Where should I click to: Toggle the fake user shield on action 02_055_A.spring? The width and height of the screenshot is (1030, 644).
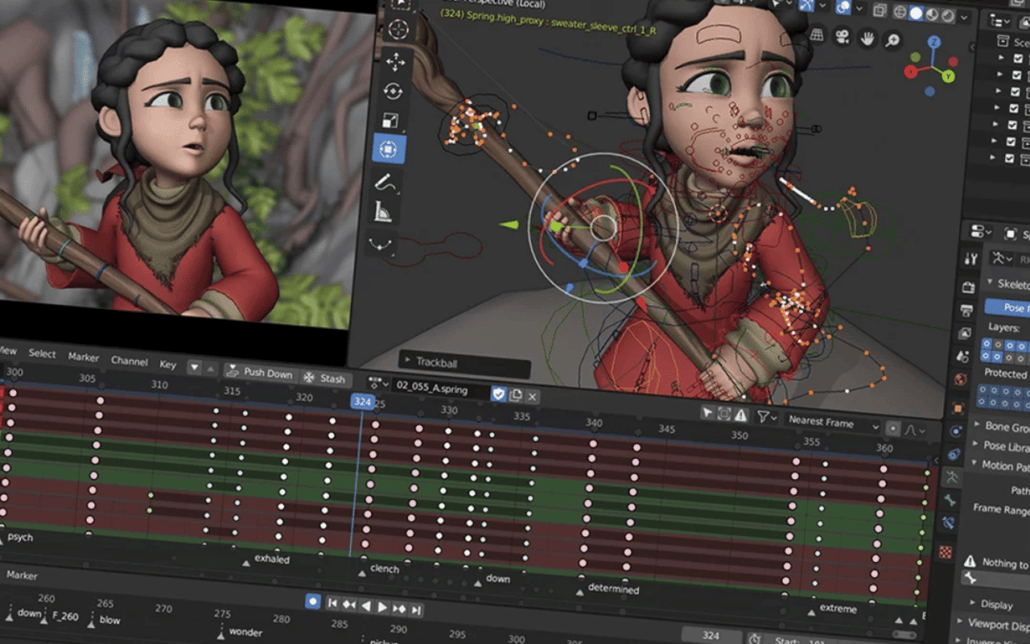point(498,394)
